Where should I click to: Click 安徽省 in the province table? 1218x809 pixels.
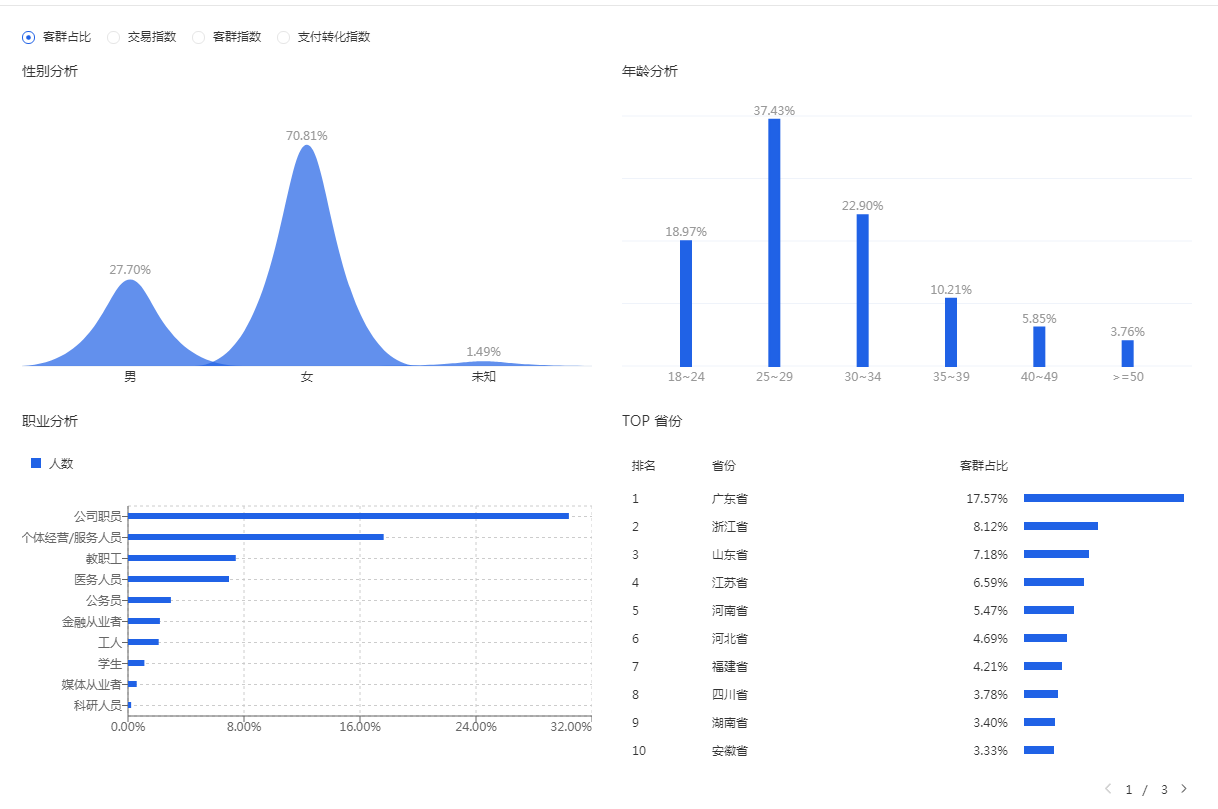(x=730, y=750)
